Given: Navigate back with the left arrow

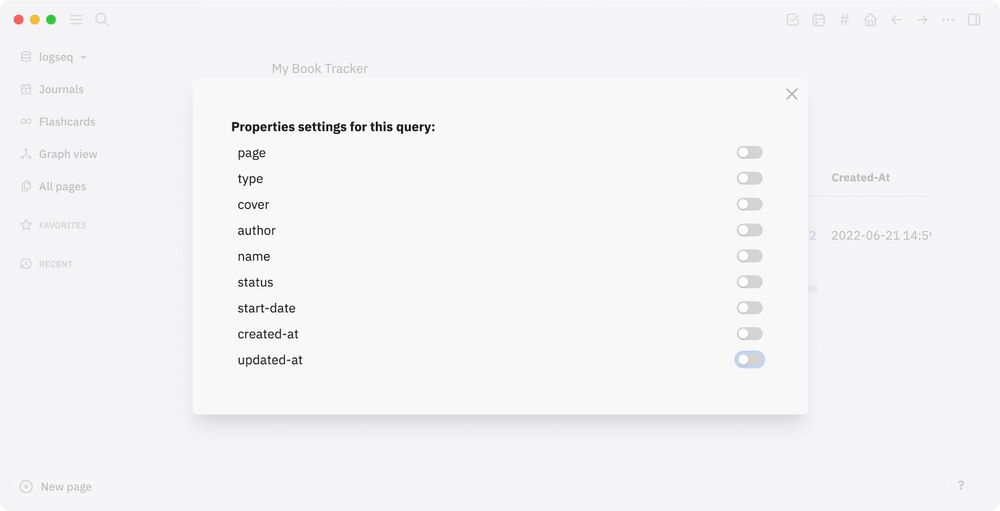Looking at the screenshot, I should 896,20.
